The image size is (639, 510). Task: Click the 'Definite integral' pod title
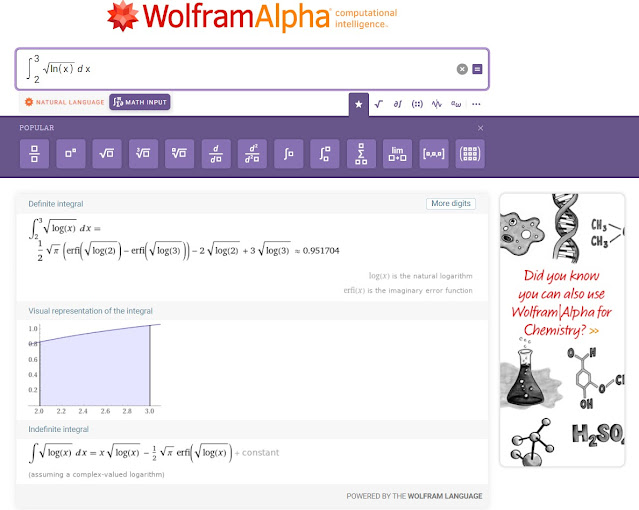coord(56,204)
